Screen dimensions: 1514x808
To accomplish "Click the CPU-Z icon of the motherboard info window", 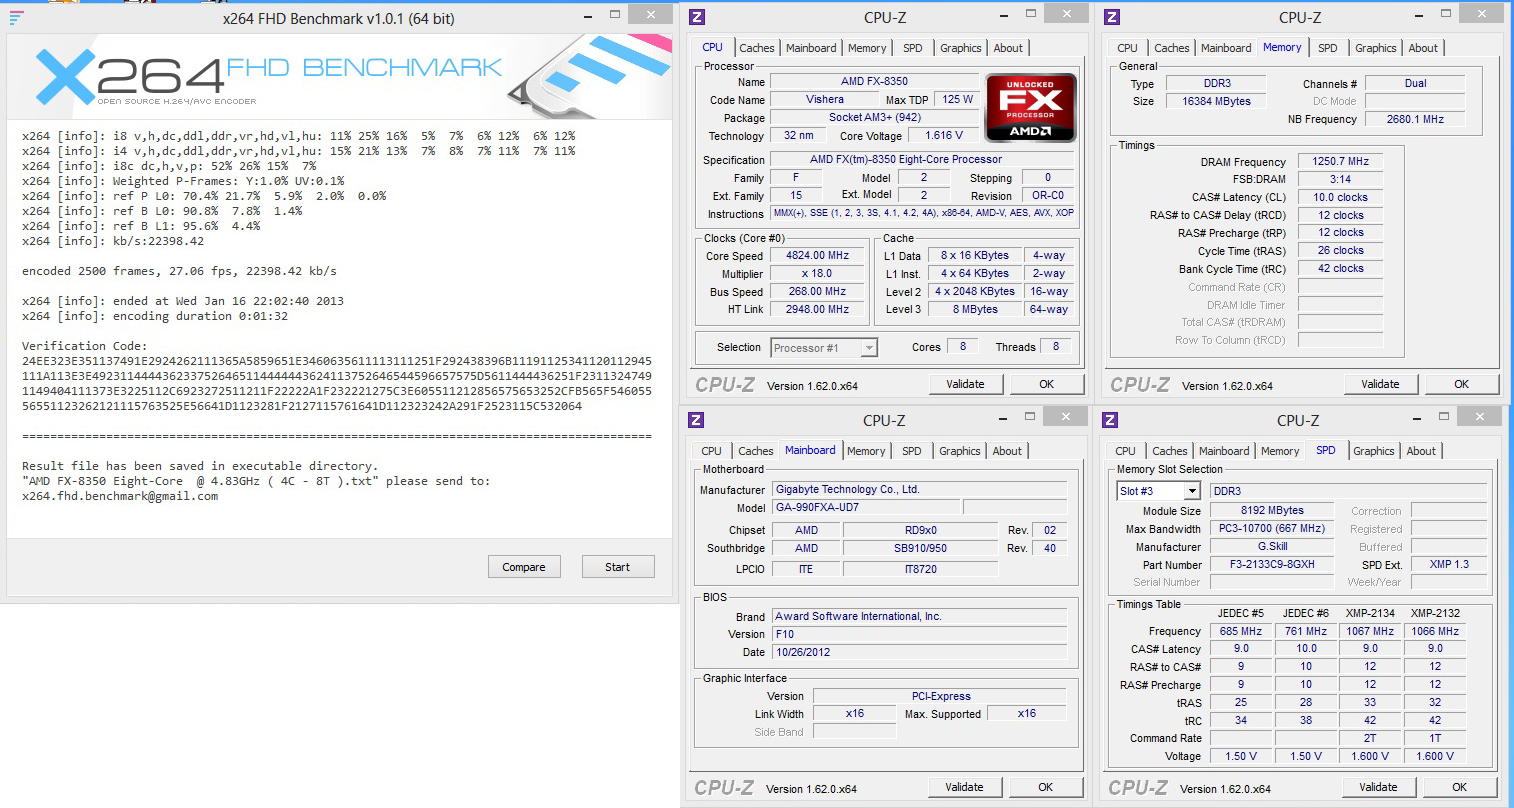I will pos(697,420).
